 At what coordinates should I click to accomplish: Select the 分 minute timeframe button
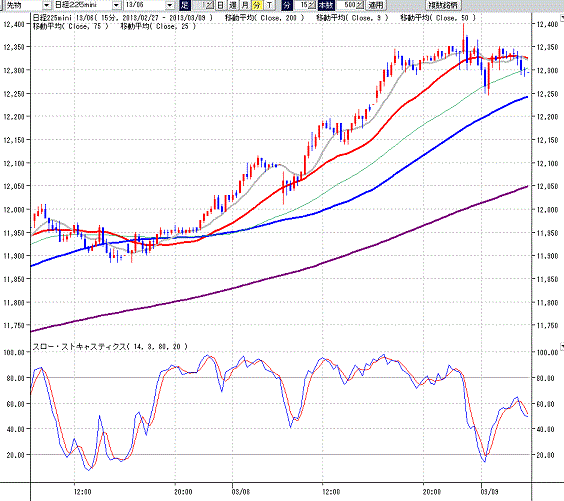[257, 5]
